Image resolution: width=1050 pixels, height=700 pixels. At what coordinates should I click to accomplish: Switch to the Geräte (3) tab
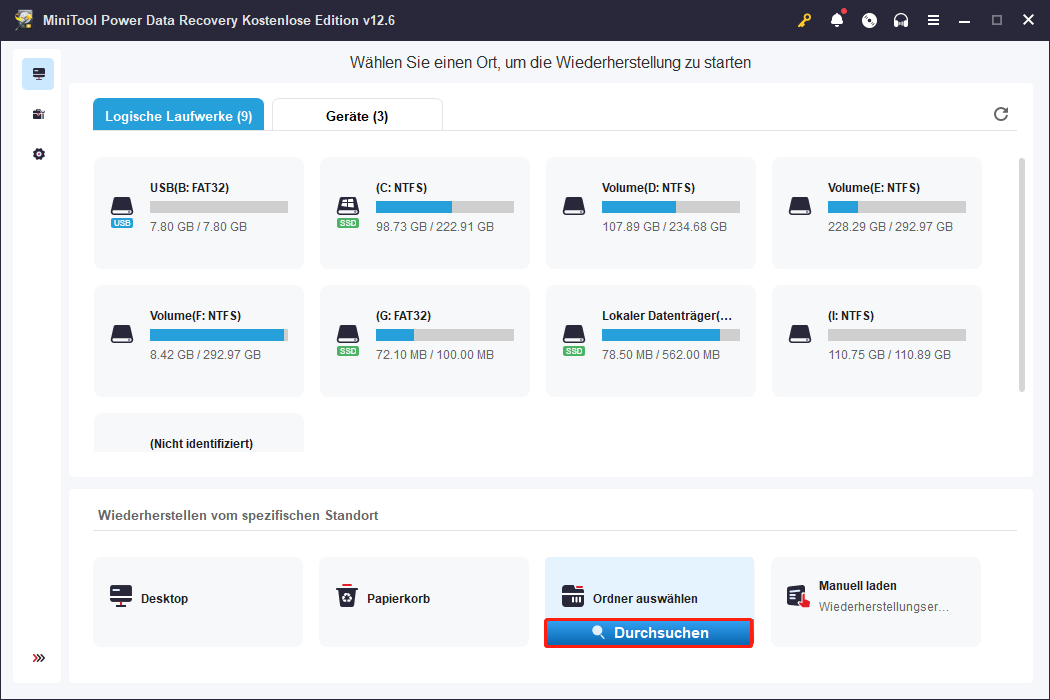pyautogui.click(x=357, y=116)
